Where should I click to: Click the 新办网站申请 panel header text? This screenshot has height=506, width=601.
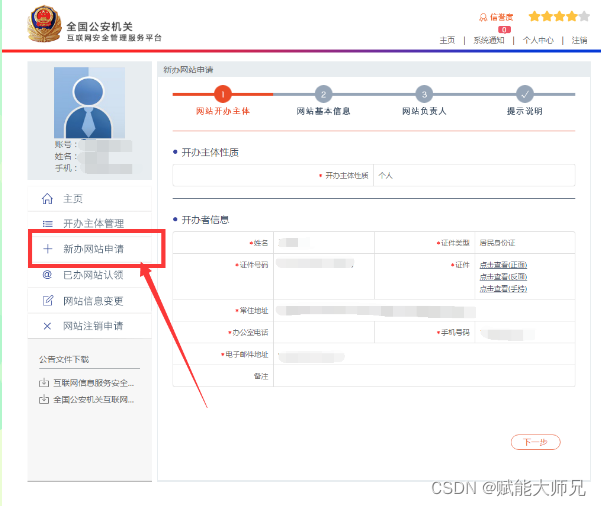[x=188, y=70]
